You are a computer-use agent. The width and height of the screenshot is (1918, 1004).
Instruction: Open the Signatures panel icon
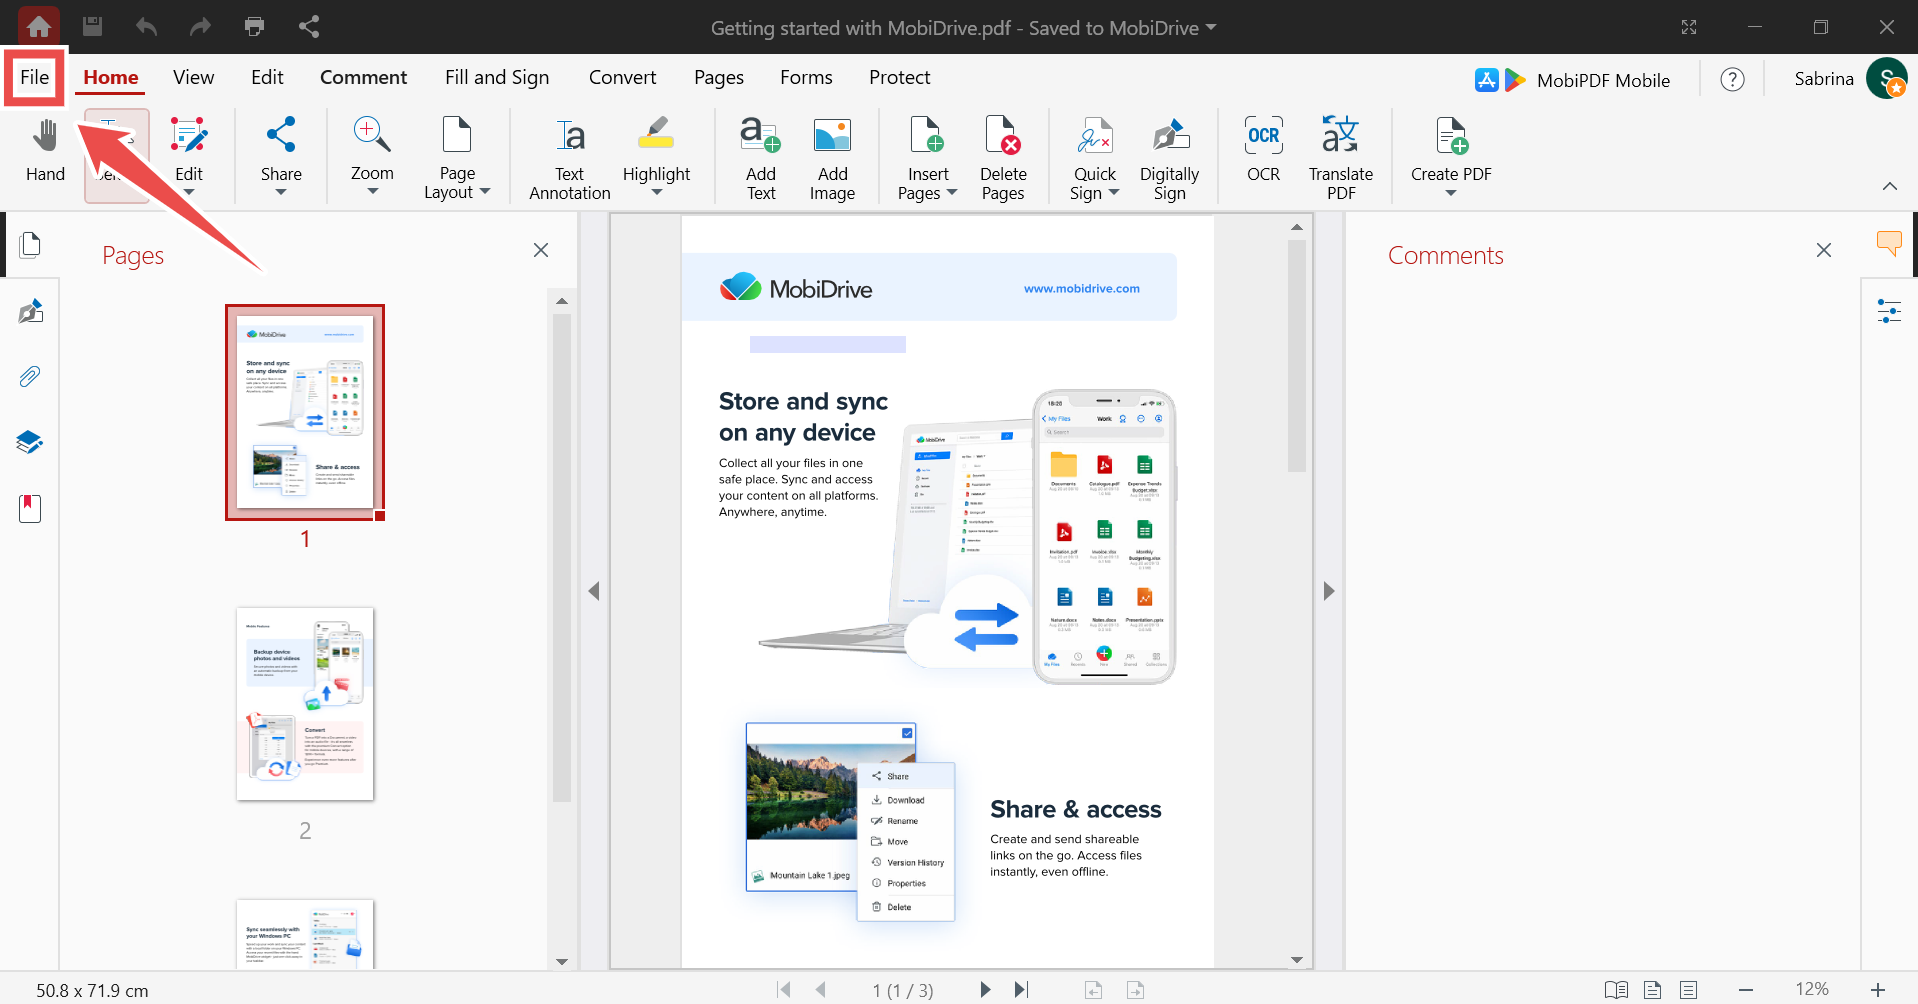(30, 311)
